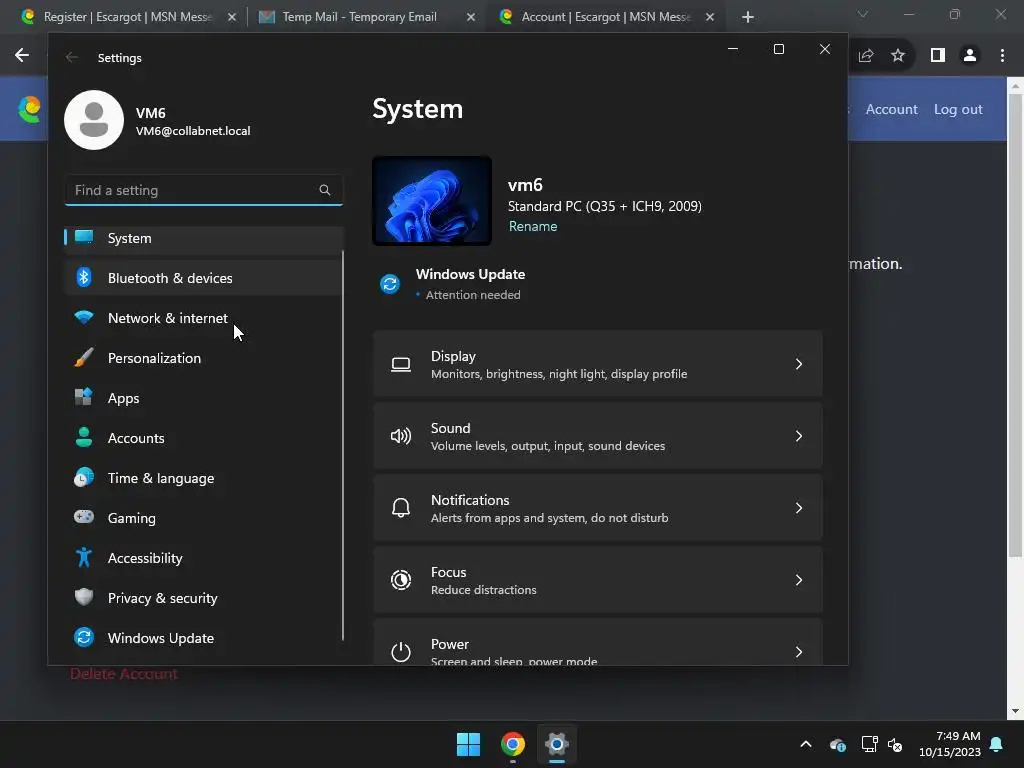Expand the Display settings chevron
The image size is (1024, 768).
799,364
